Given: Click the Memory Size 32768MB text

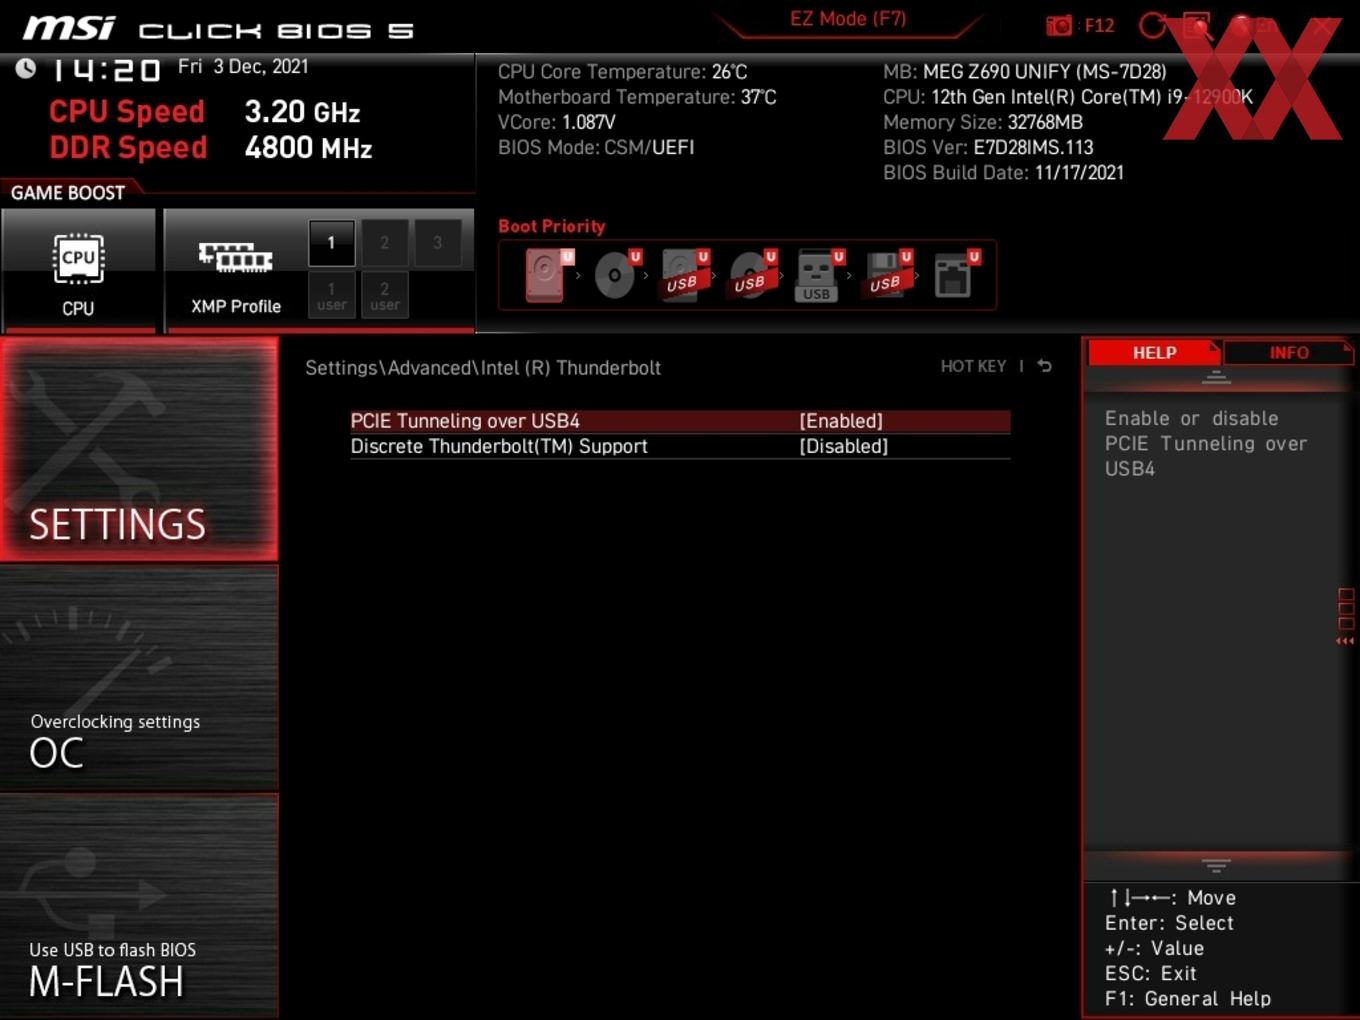Looking at the screenshot, I should point(983,122).
